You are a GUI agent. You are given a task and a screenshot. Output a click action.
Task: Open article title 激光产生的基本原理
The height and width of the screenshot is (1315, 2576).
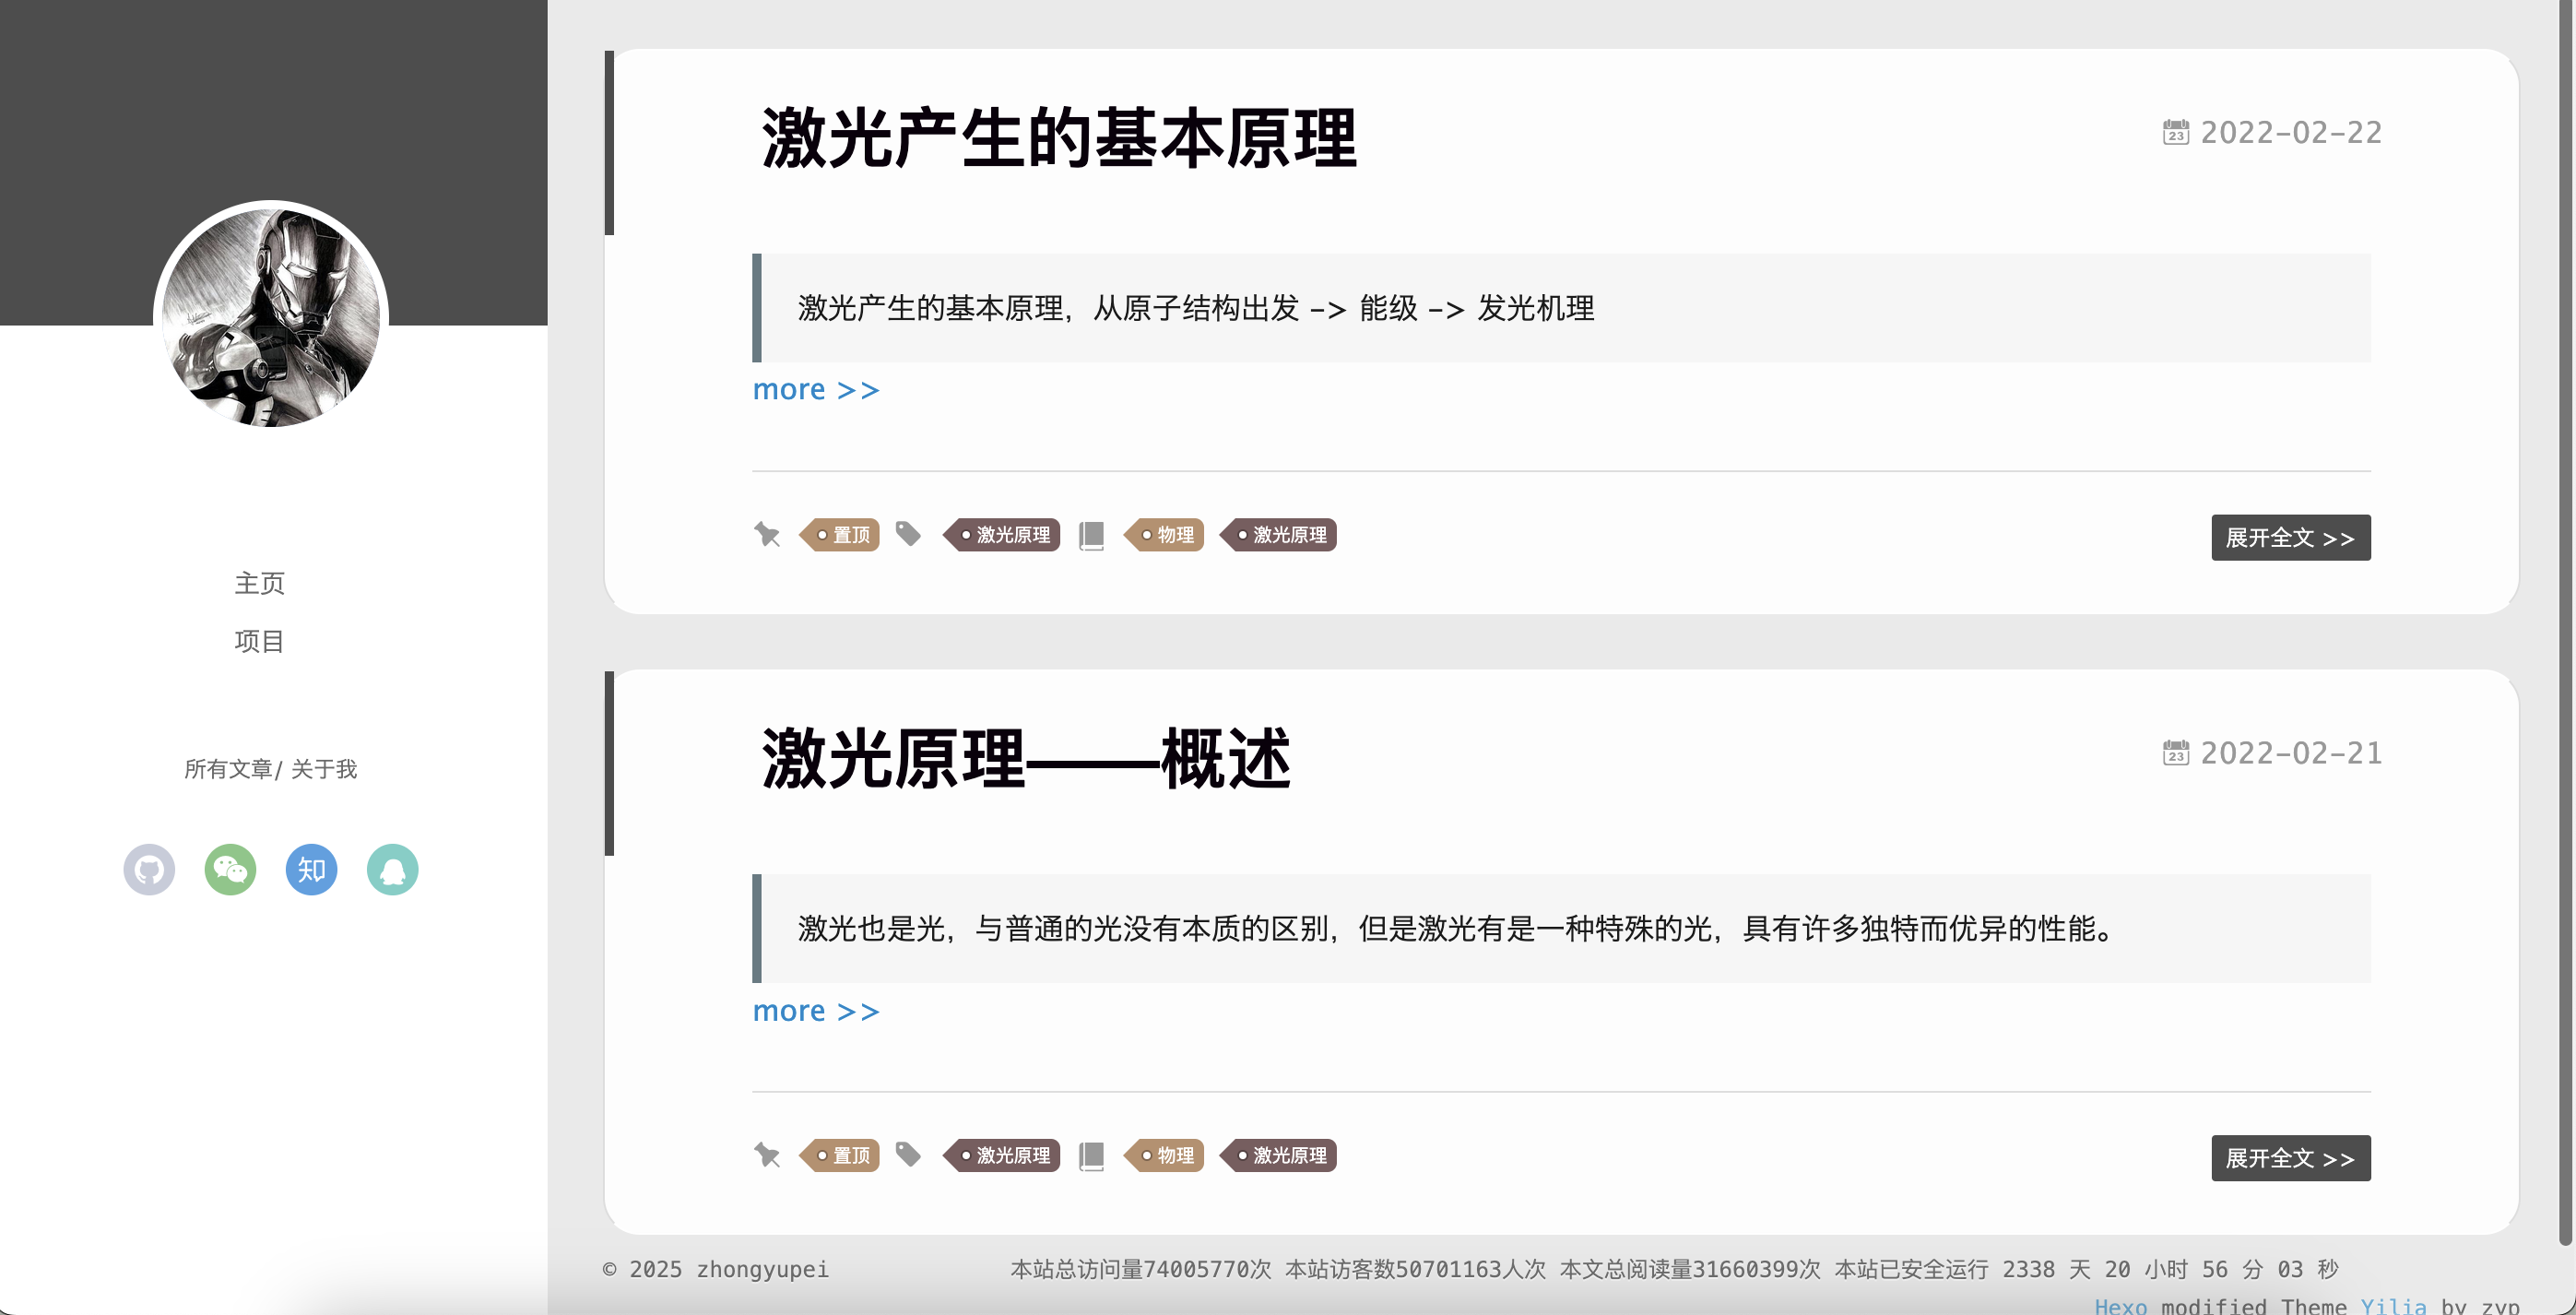tap(1058, 138)
